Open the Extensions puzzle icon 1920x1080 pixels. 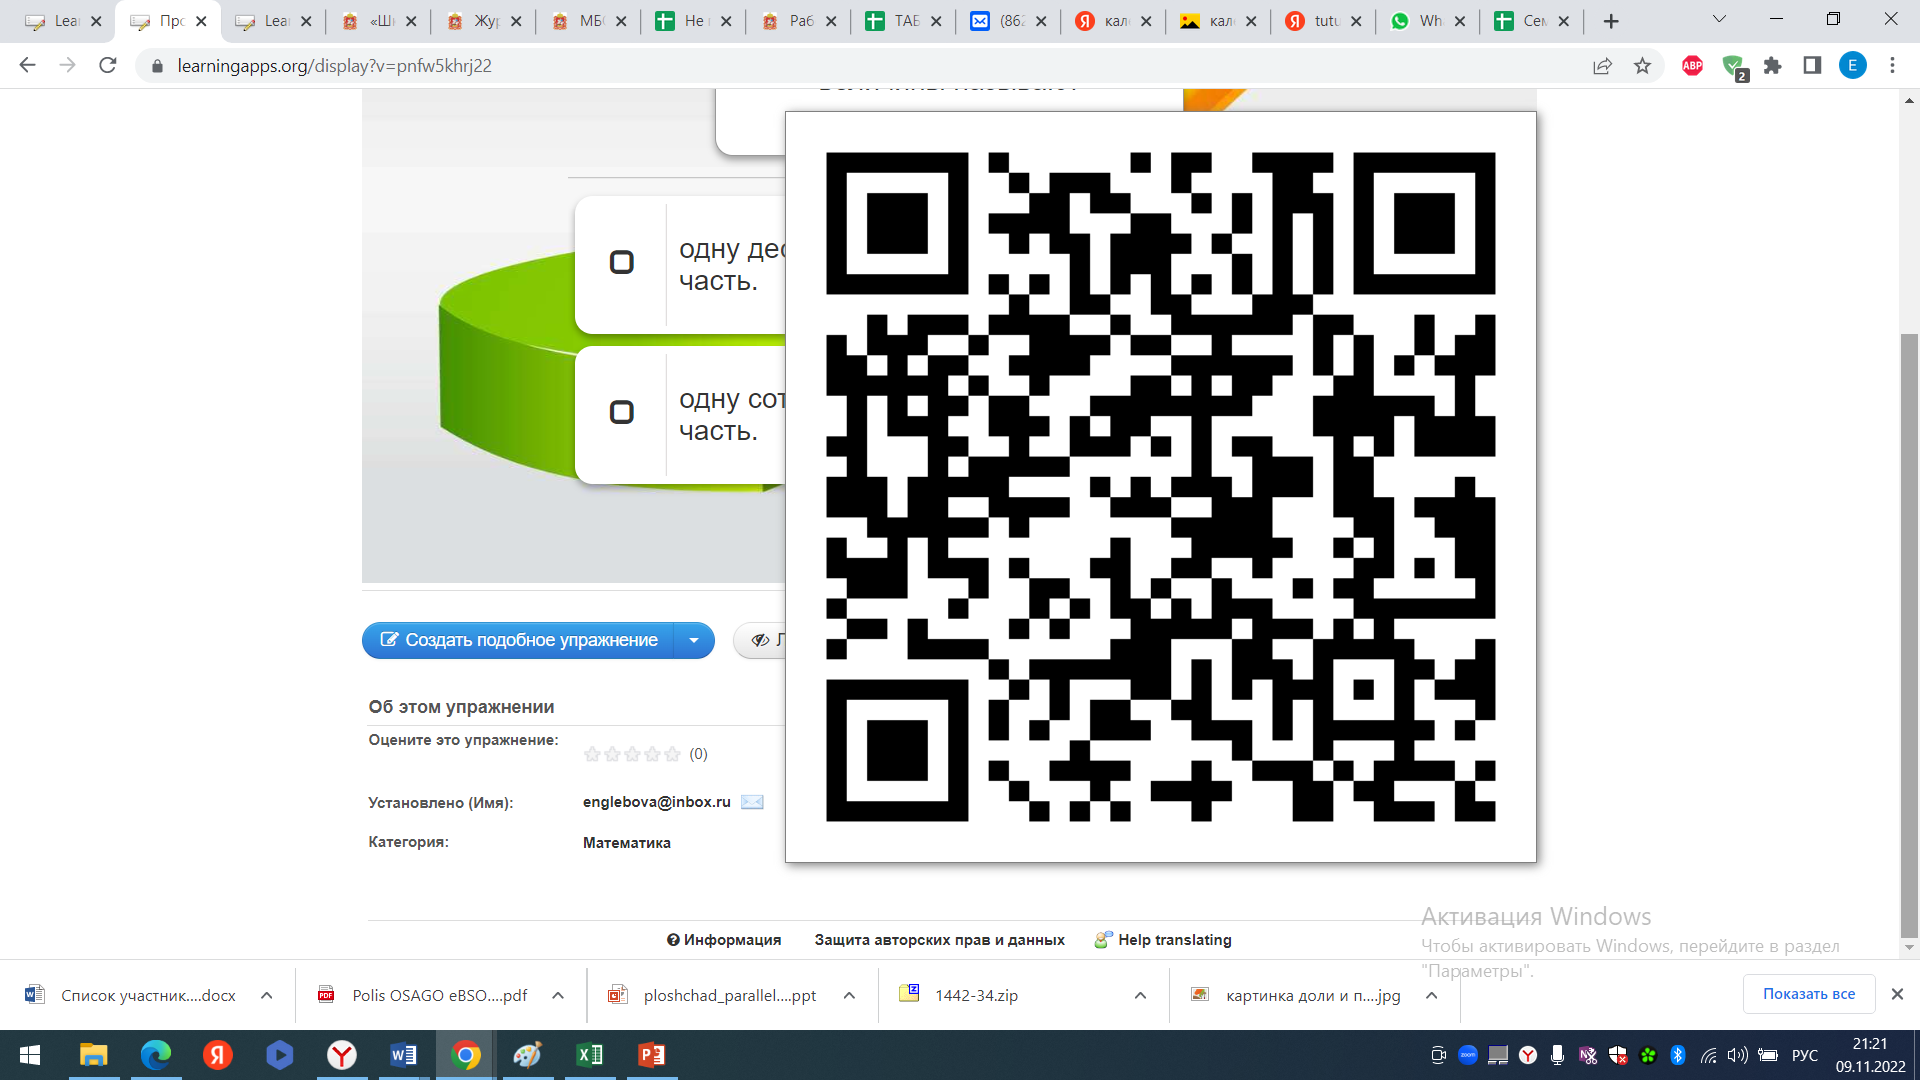(1772, 66)
